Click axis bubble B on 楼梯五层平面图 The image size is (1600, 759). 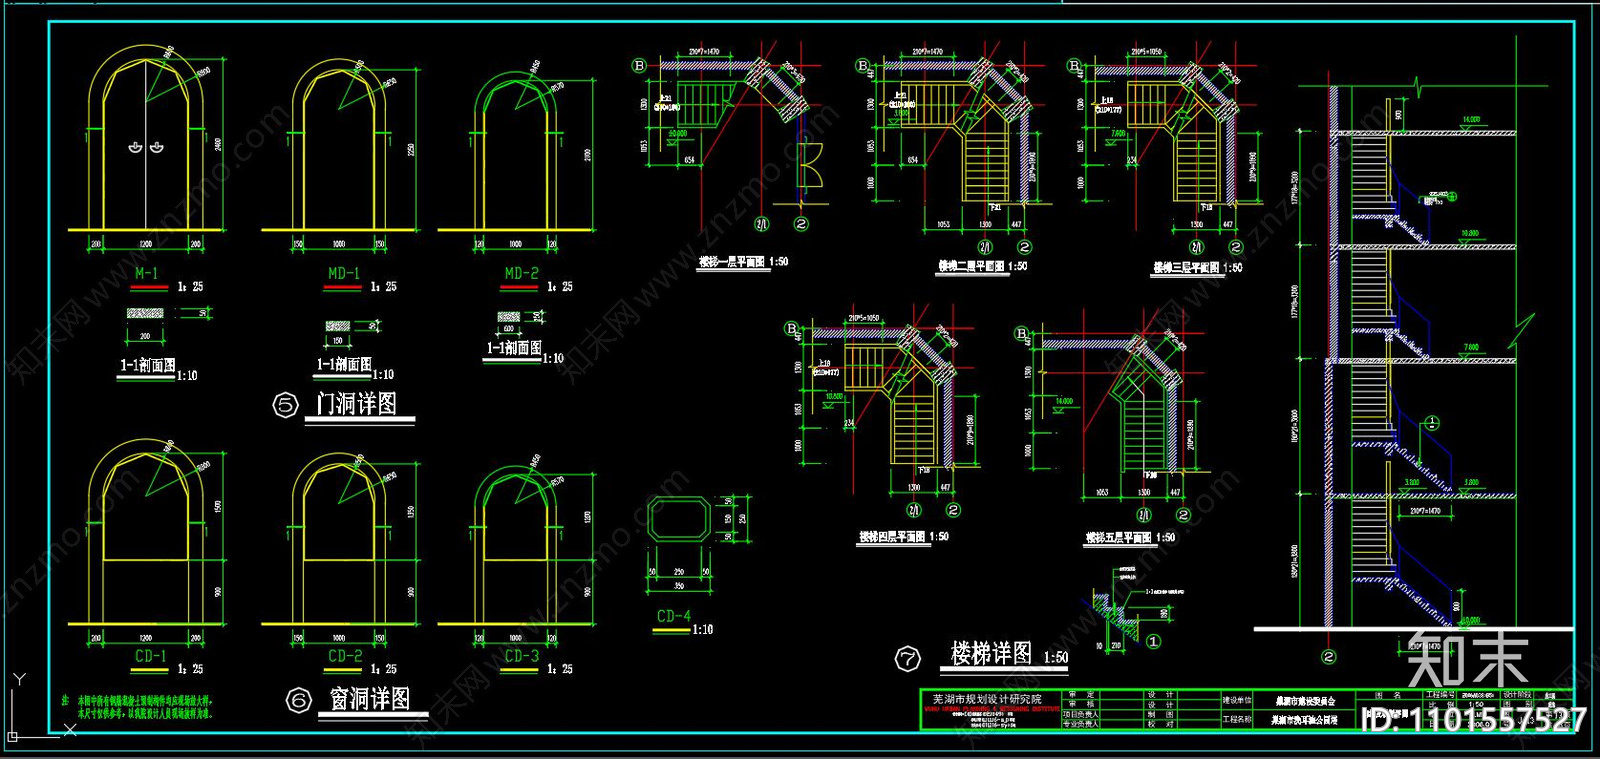click(1021, 333)
